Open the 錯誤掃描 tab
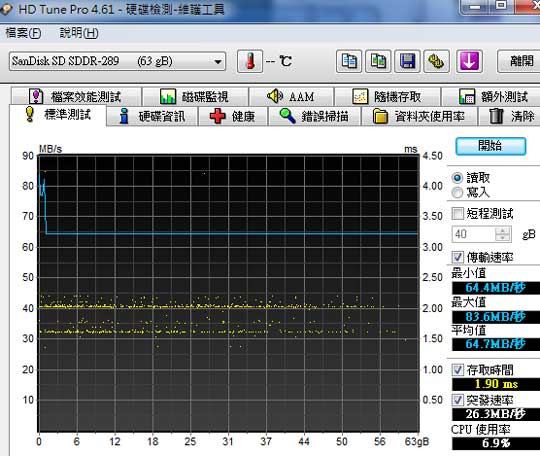Screen dimensions: 540x456 click(314, 116)
